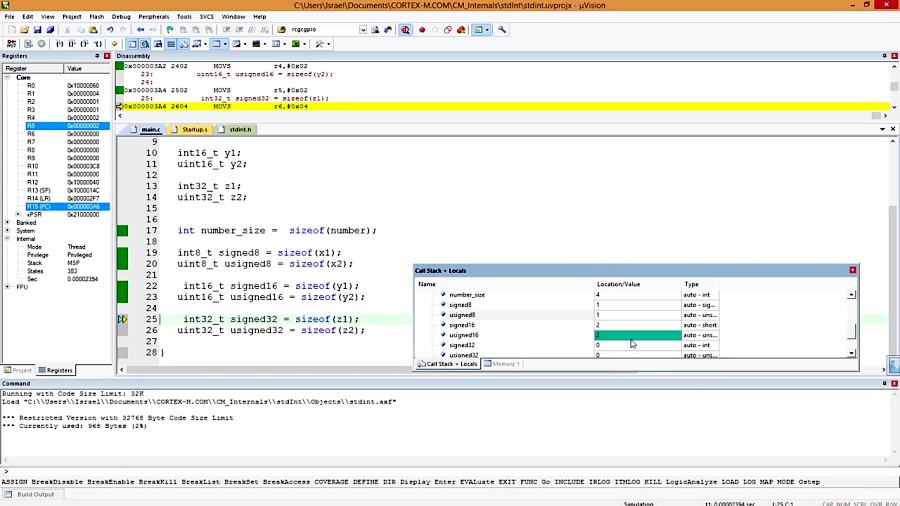Click the Insert Breakpoint red dot icon
Screen dimensions: 900x506
click(422, 30)
